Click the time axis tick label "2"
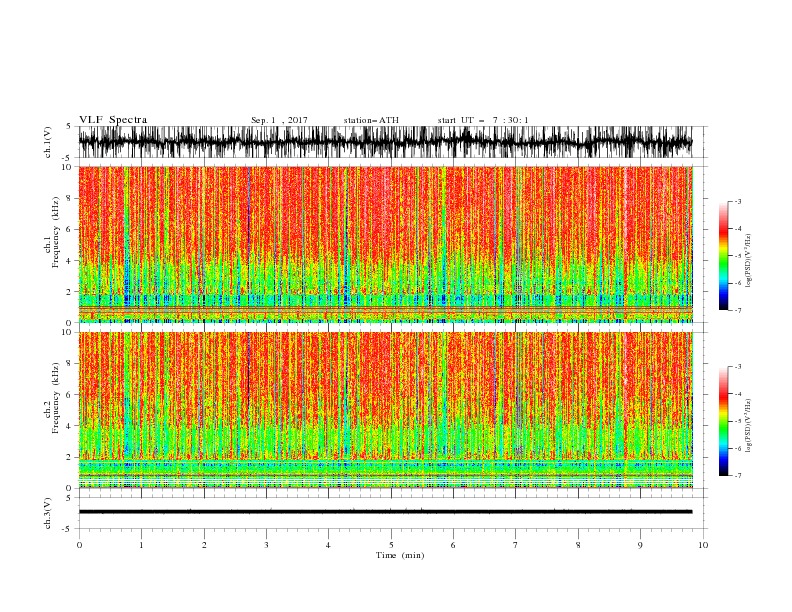 pos(204,545)
